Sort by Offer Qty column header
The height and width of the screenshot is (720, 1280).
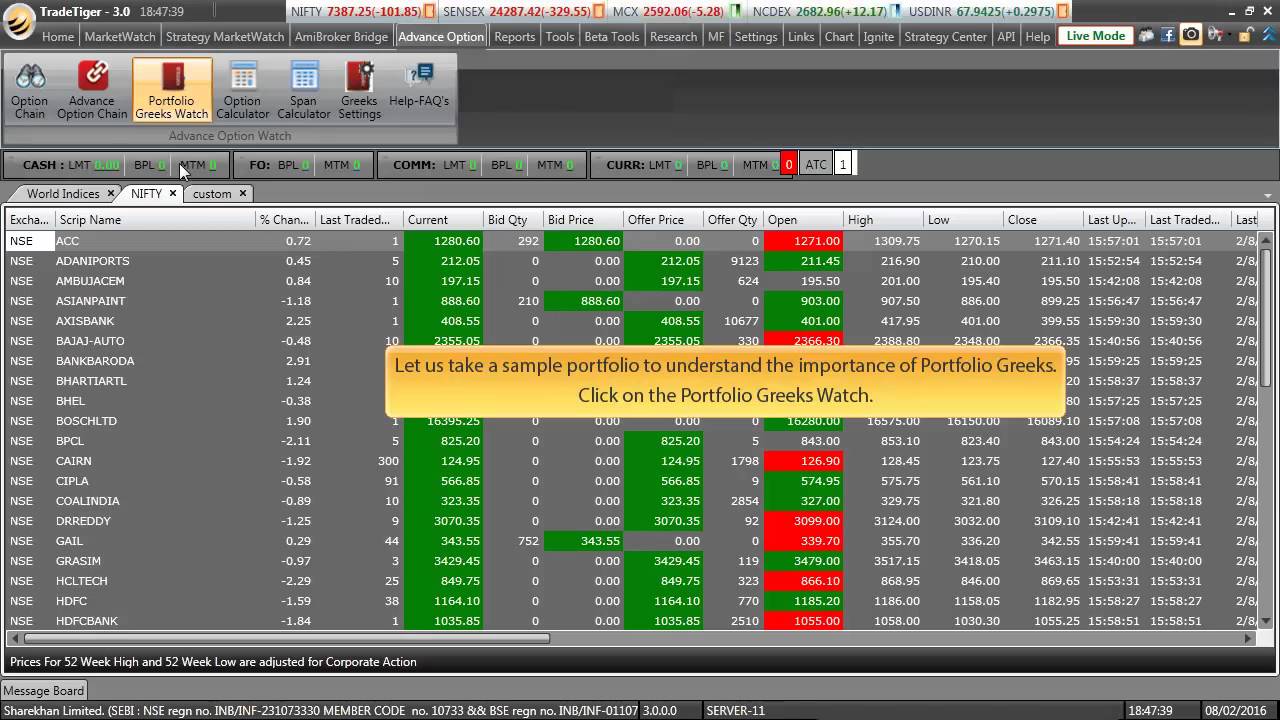coord(733,220)
